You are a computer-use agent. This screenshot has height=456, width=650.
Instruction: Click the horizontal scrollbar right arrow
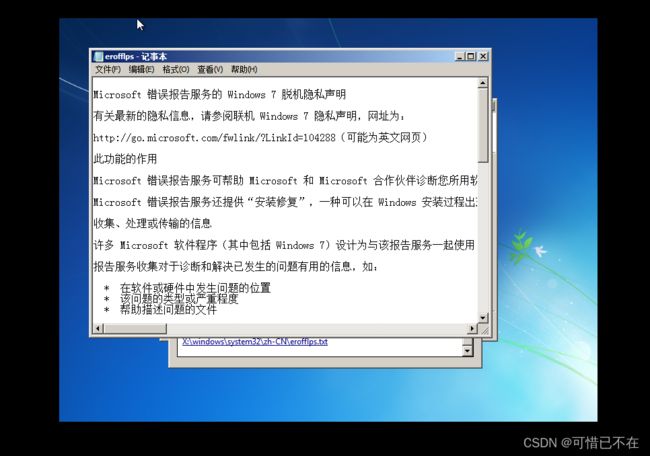pyautogui.click(x=472, y=329)
